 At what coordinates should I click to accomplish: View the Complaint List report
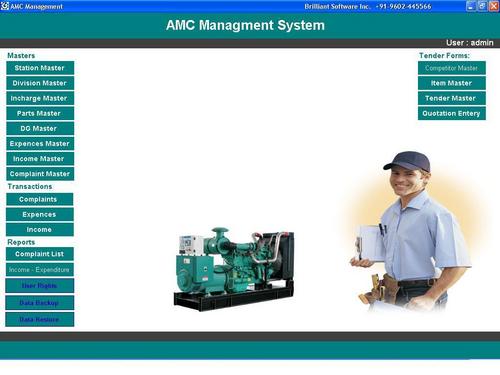(40, 254)
